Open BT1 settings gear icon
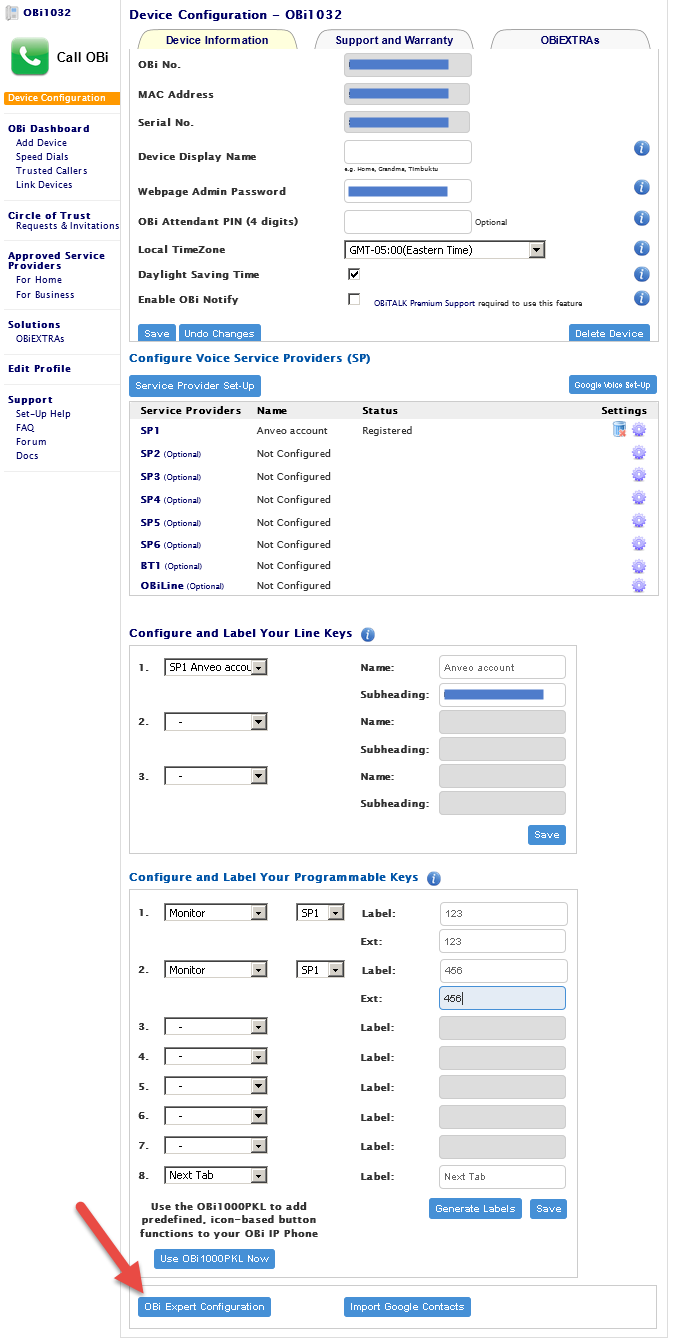This screenshot has width=673, height=1338. click(x=639, y=566)
